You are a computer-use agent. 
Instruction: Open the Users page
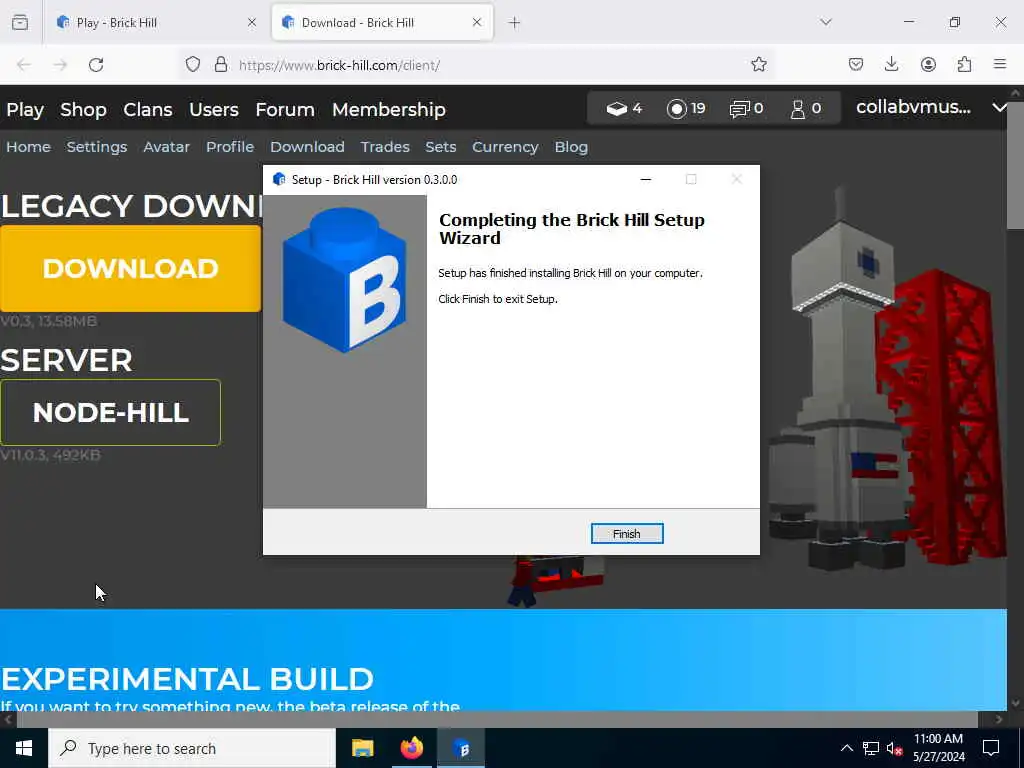[x=214, y=109]
